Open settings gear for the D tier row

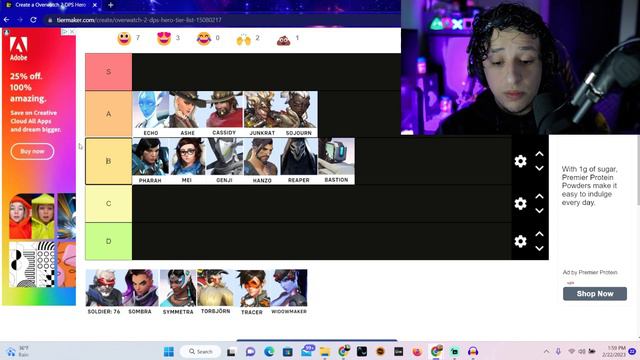(520, 241)
